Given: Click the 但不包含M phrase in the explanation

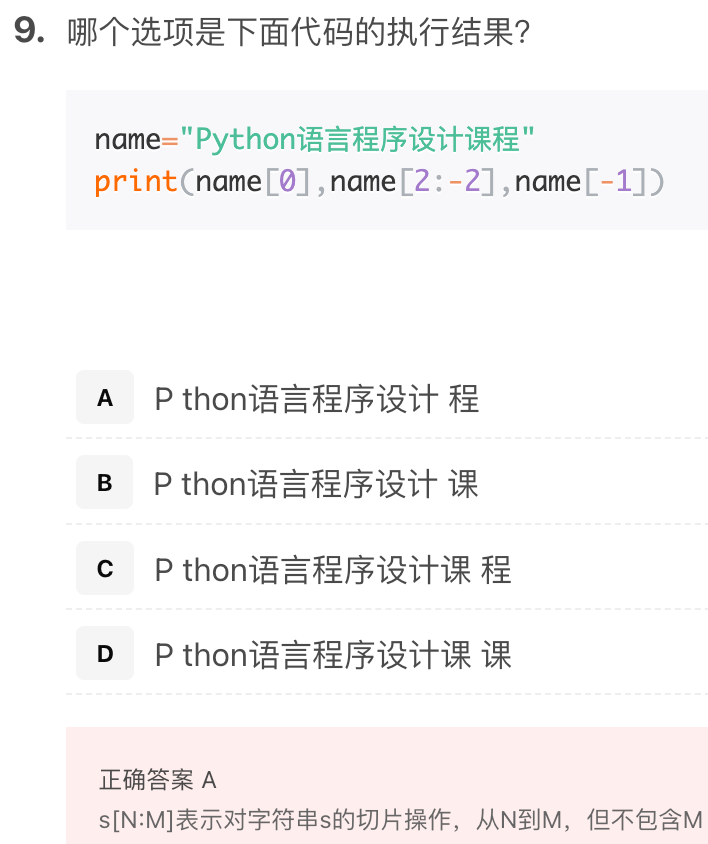Looking at the screenshot, I should click(x=644, y=820).
